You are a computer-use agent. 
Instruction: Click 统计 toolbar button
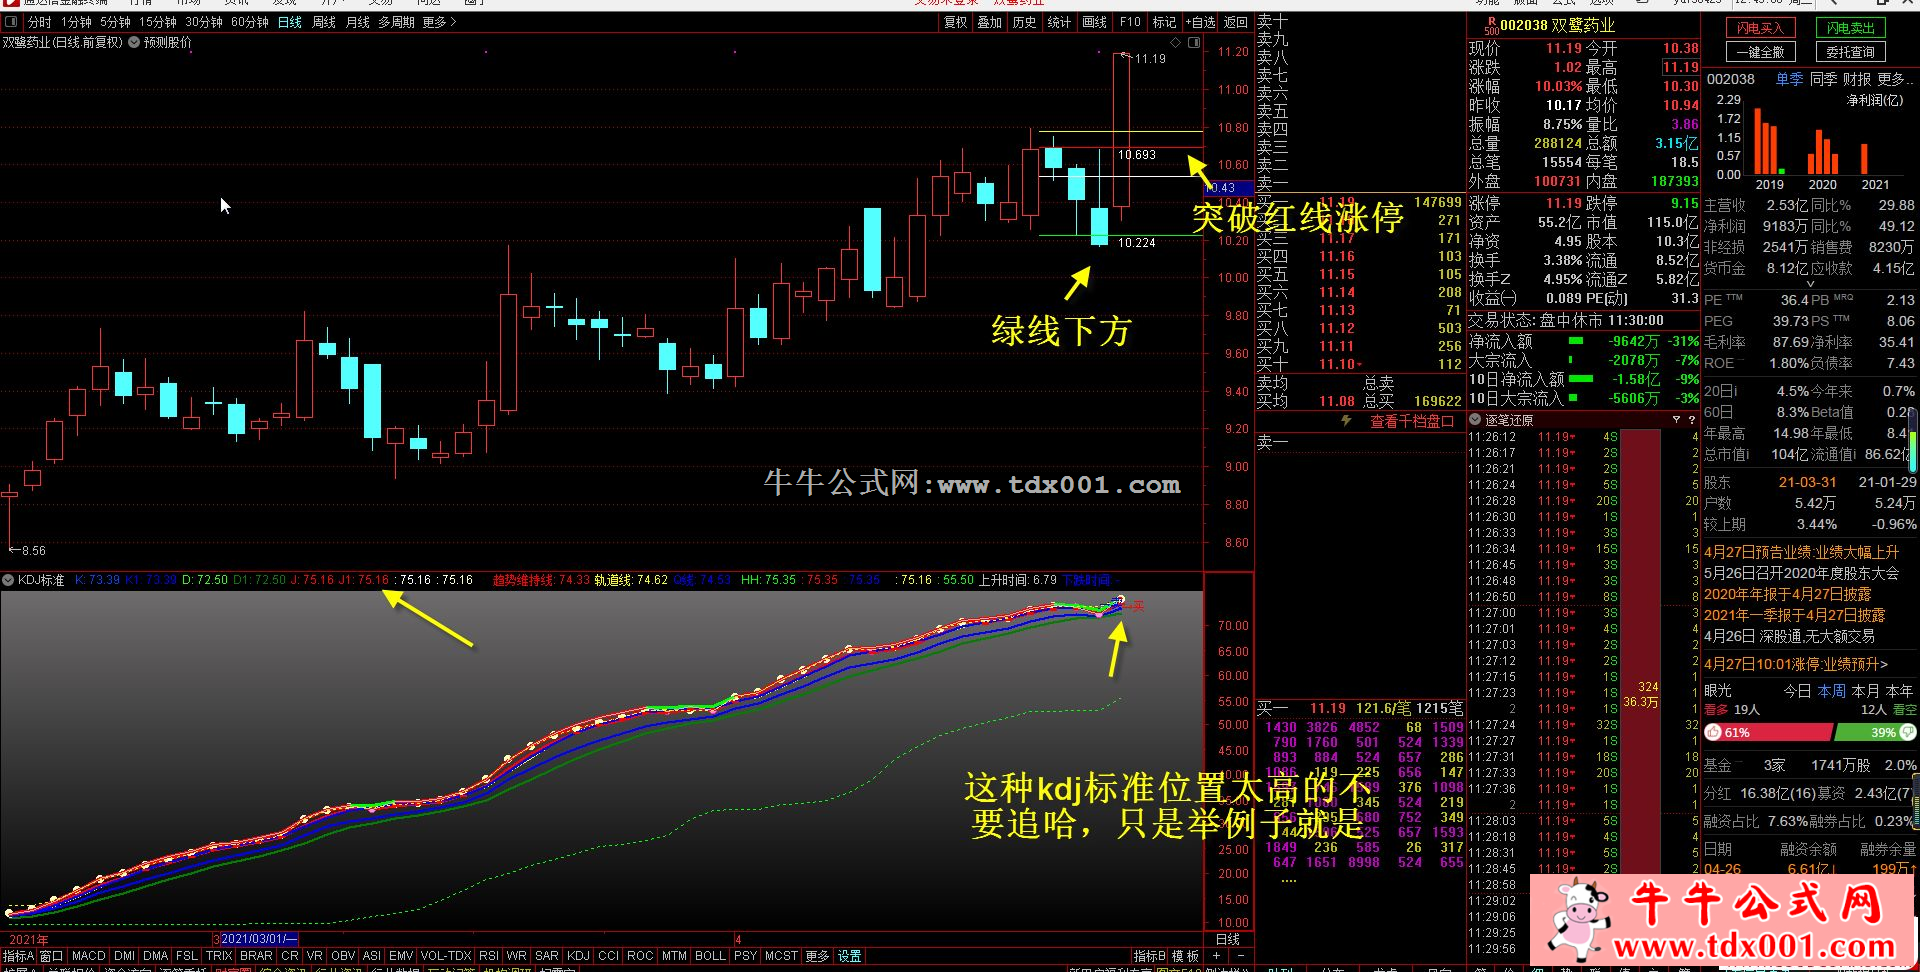coord(1059,22)
